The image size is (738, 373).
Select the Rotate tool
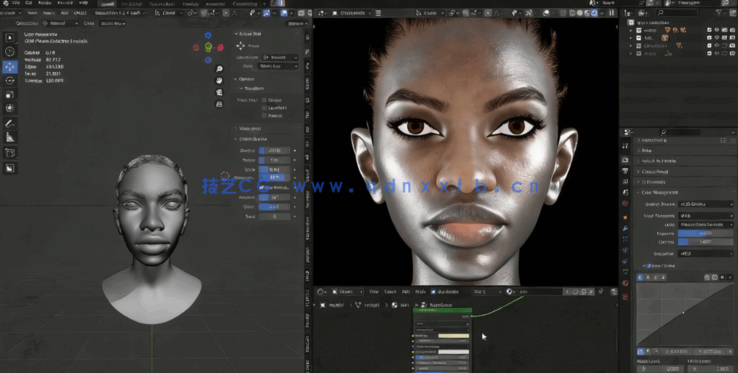[9, 81]
